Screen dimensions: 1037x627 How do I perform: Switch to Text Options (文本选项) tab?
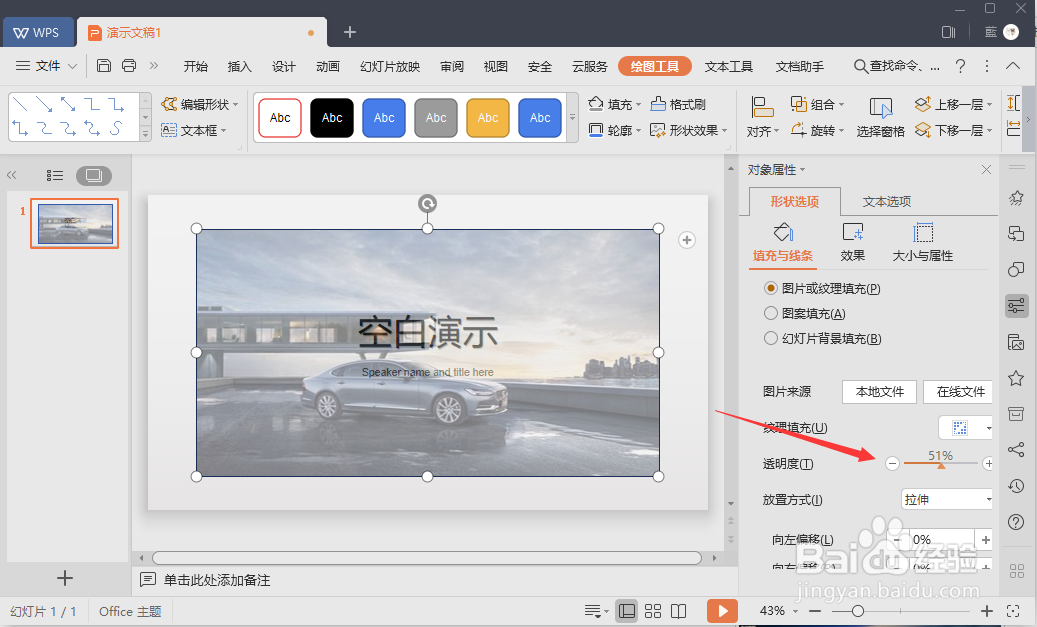[887, 202]
